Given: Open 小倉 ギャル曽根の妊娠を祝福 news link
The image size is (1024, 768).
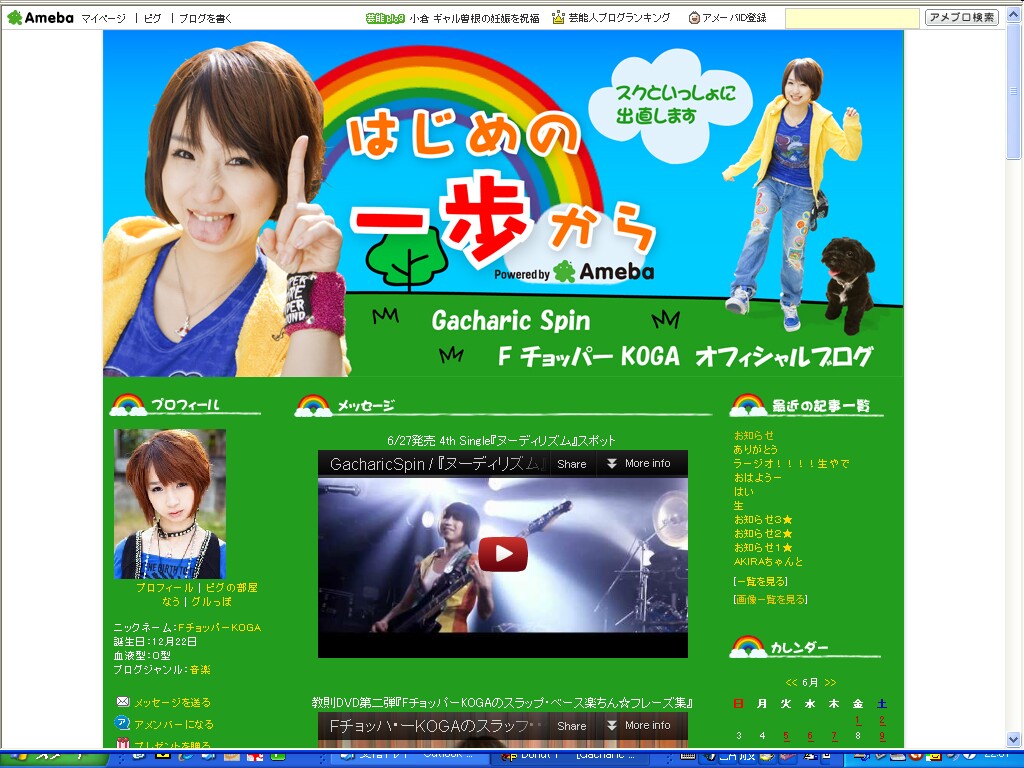Looking at the screenshot, I should (x=475, y=18).
